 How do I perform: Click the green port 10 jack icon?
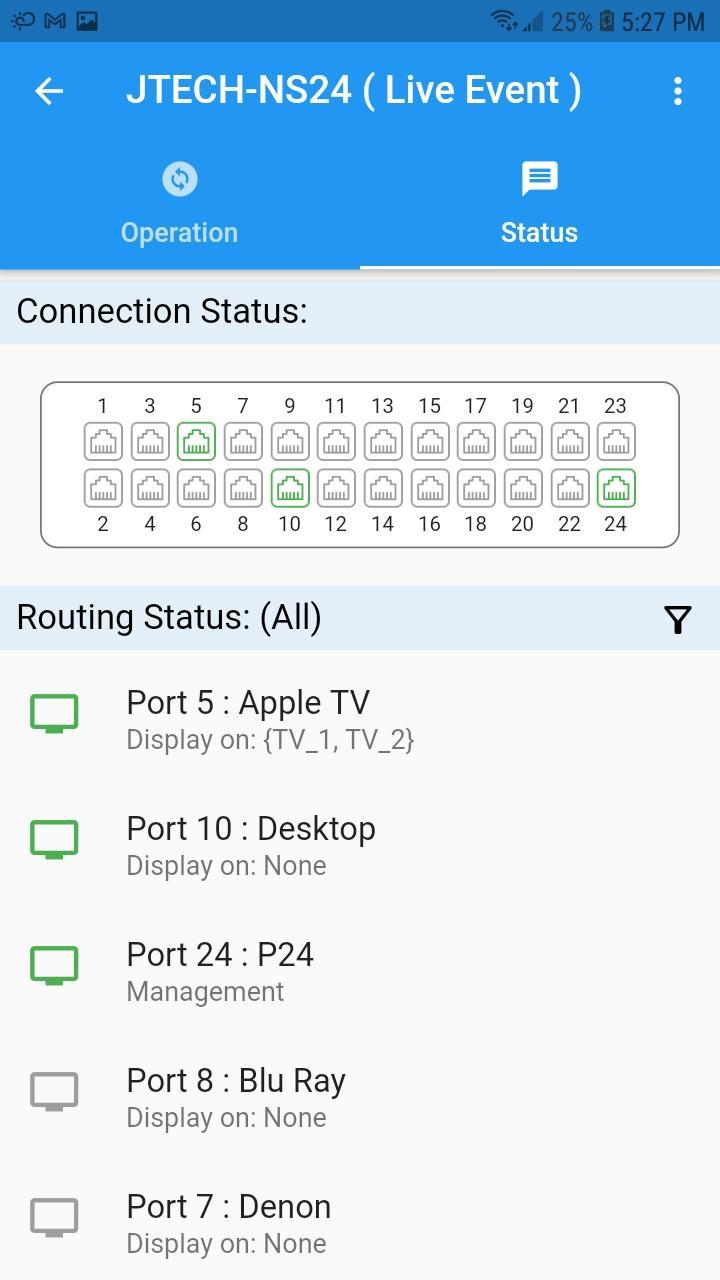(x=290, y=488)
